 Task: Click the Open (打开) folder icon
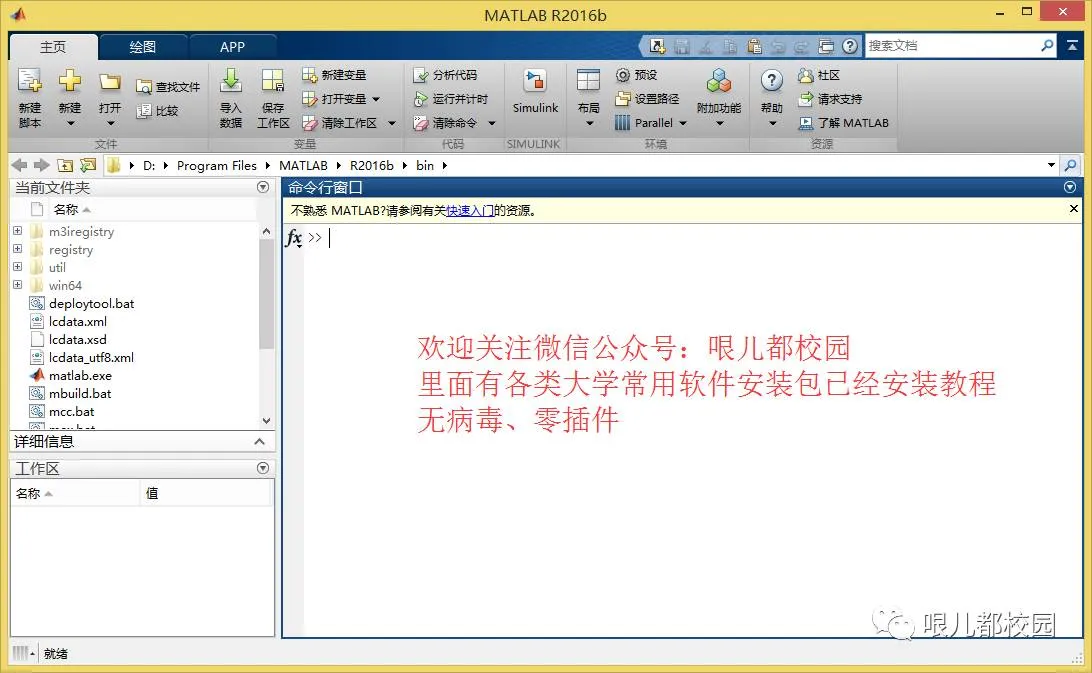[109, 82]
